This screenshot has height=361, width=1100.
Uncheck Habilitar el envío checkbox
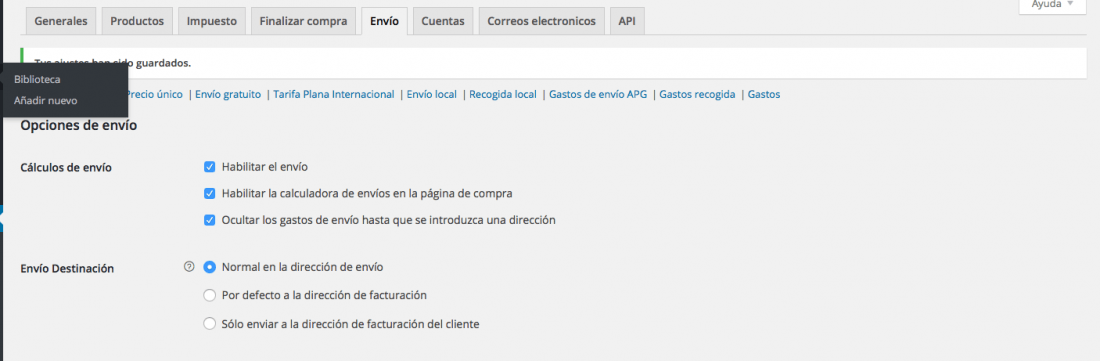pos(209,167)
